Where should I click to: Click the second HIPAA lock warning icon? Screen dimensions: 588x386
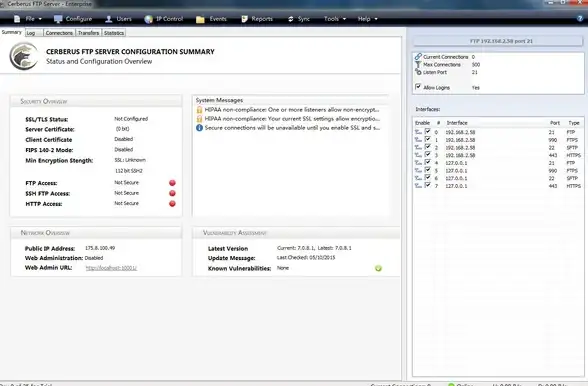click(199, 119)
